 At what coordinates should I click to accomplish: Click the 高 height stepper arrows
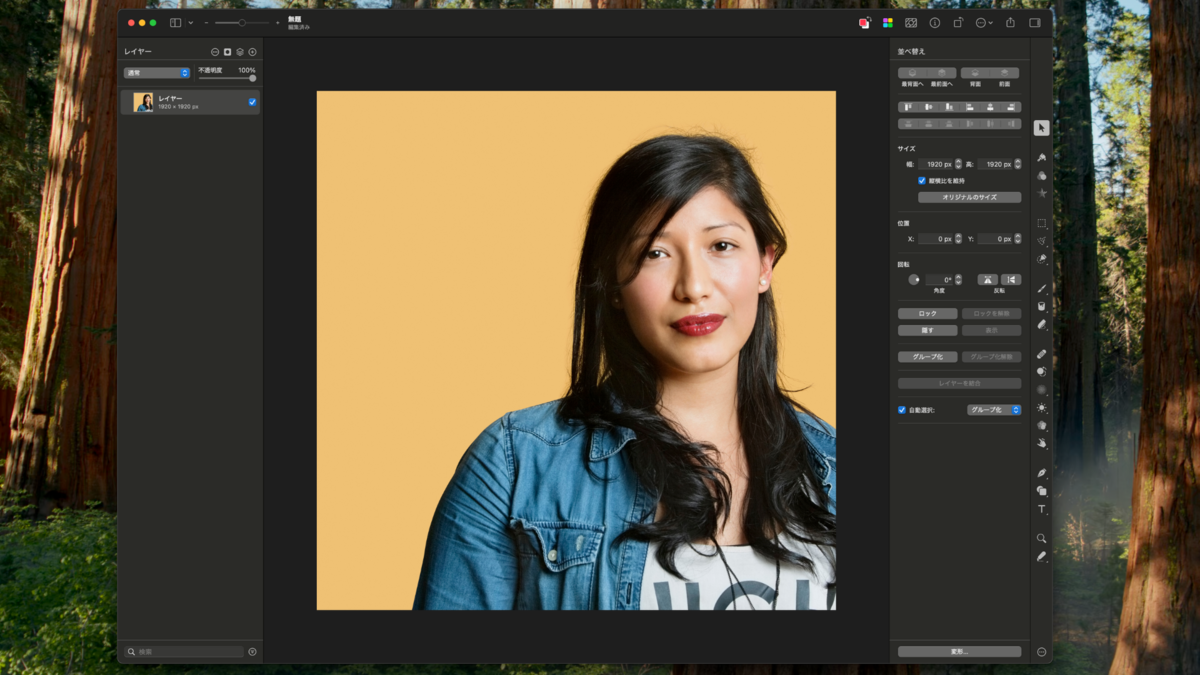tap(1018, 164)
